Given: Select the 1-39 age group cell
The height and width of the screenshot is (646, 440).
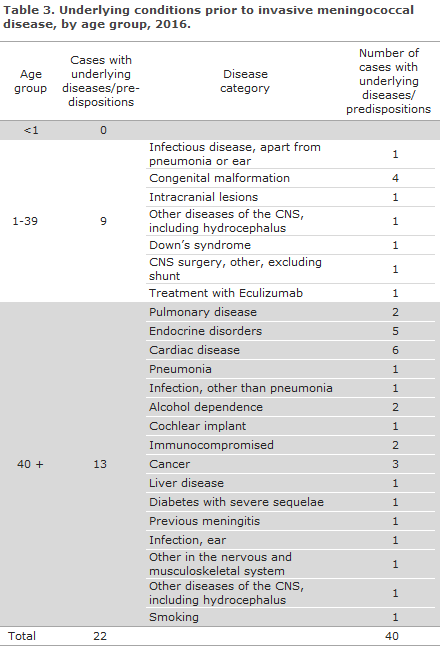Looking at the screenshot, I should pos(25,221).
